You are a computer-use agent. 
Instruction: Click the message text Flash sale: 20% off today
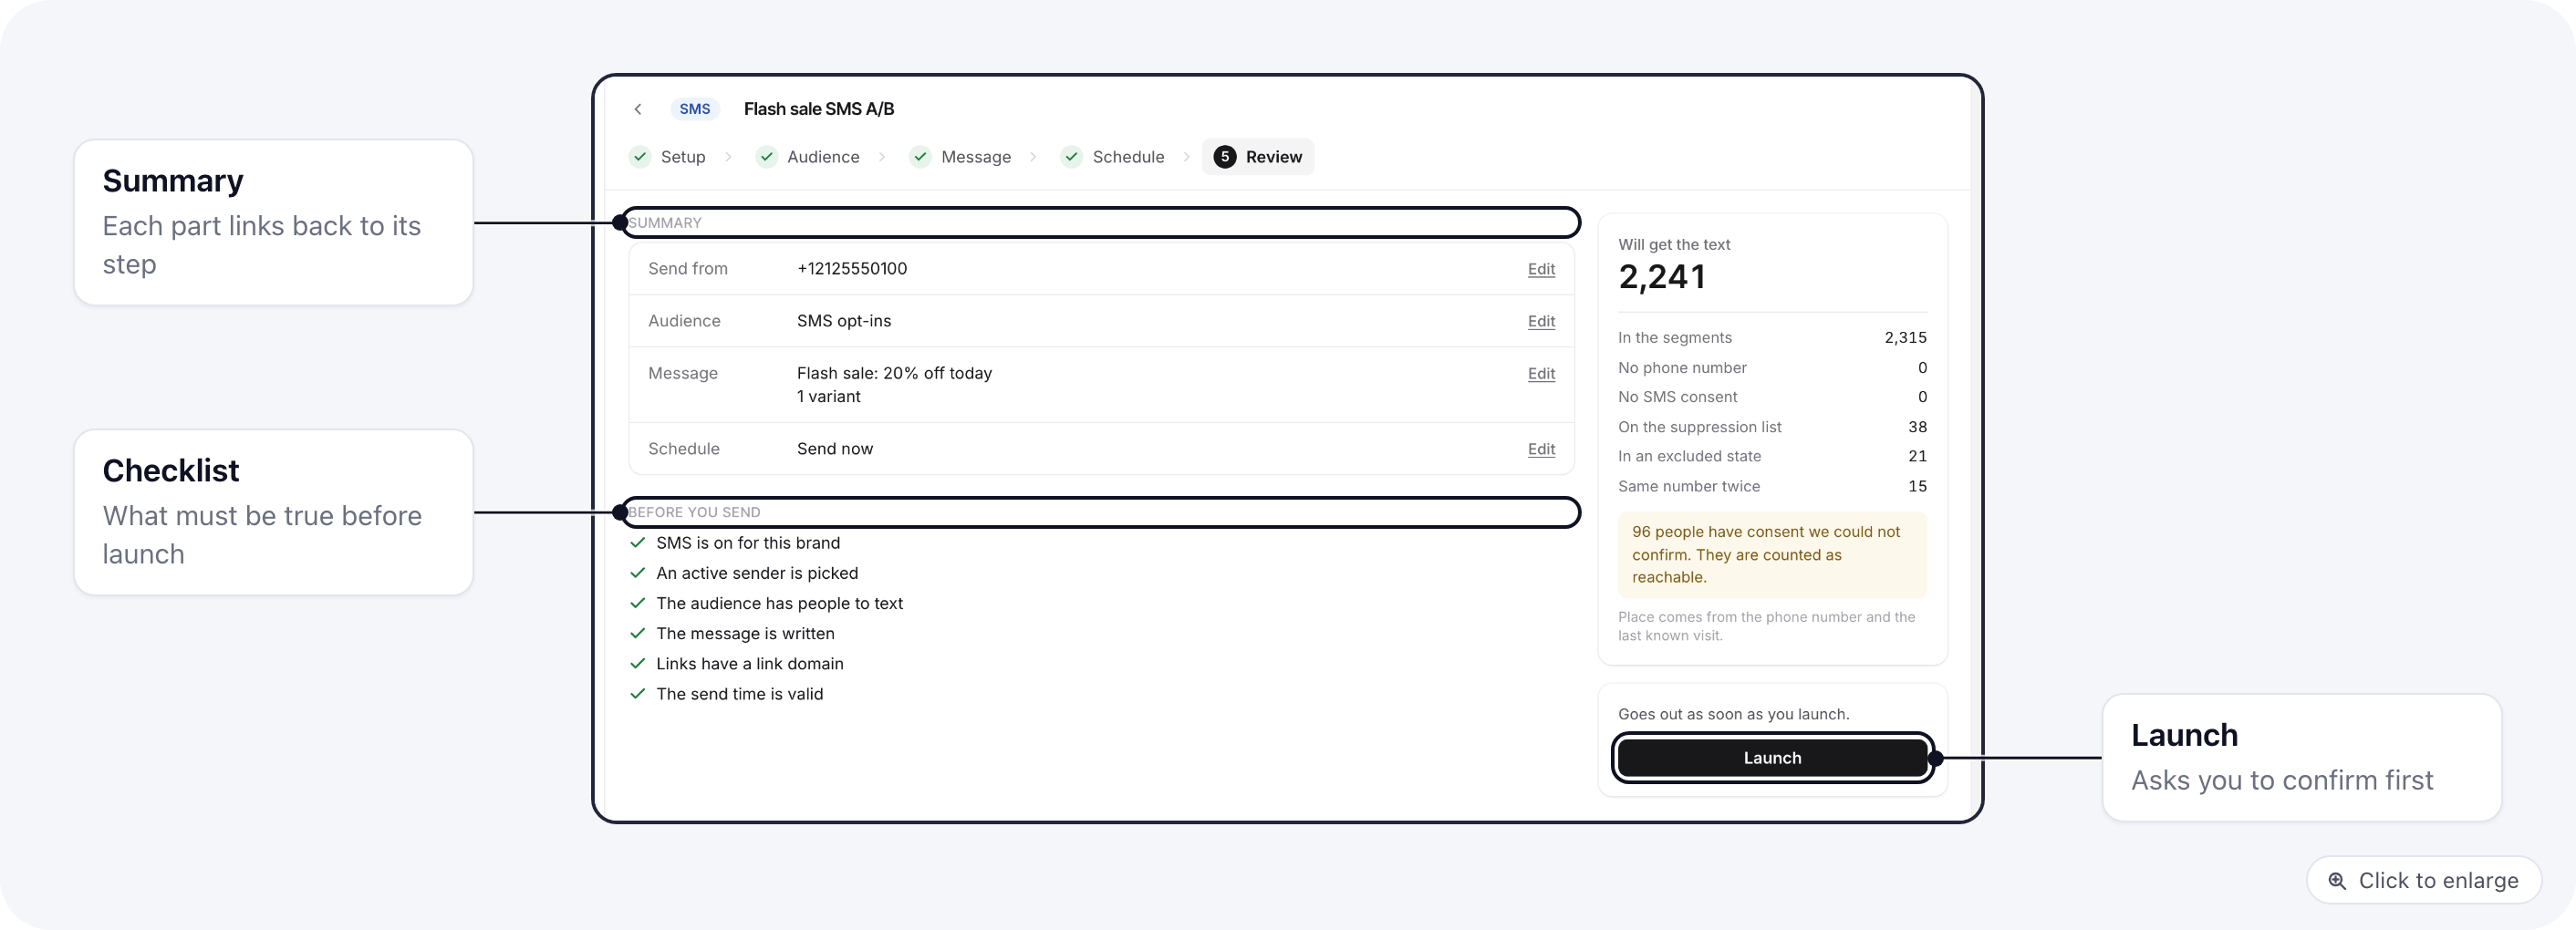894,373
